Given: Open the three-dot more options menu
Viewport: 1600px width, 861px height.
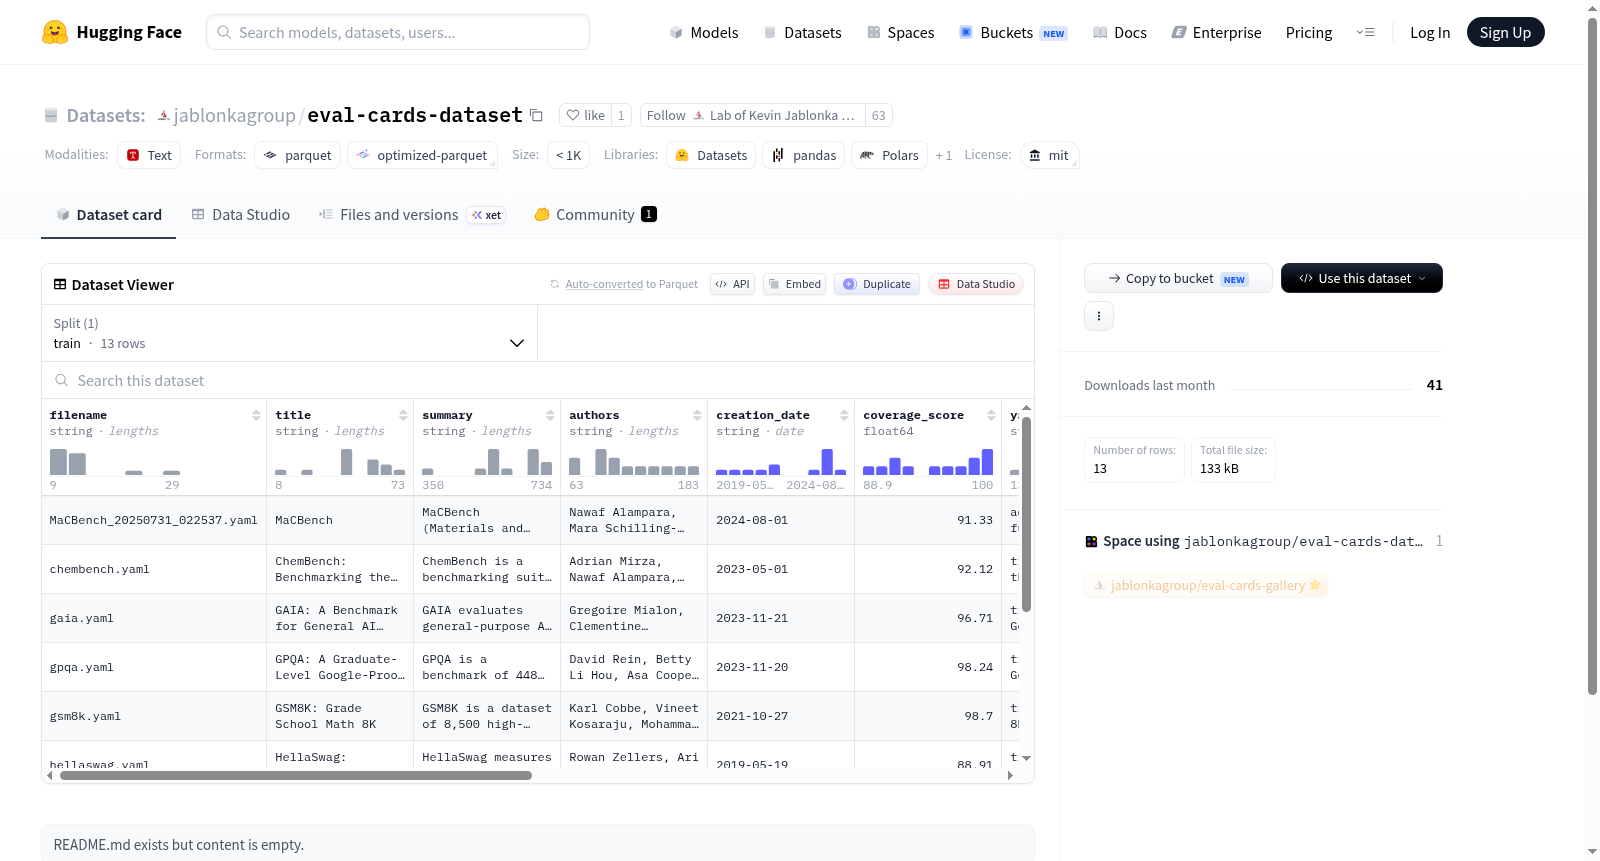Looking at the screenshot, I should [1099, 316].
